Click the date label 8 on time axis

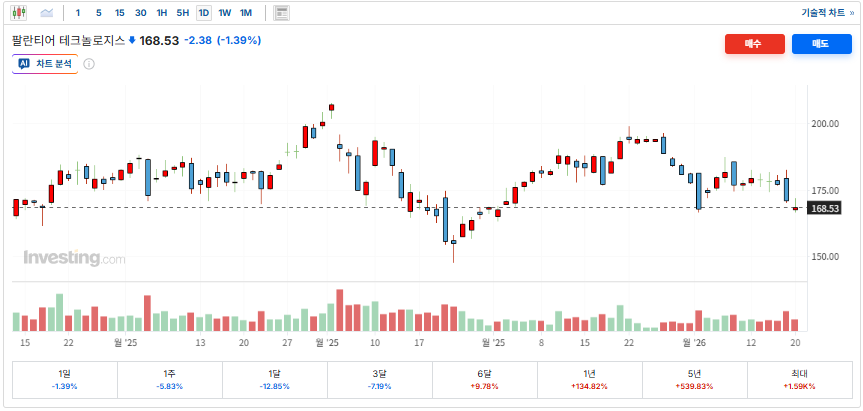(x=541, y=342)
